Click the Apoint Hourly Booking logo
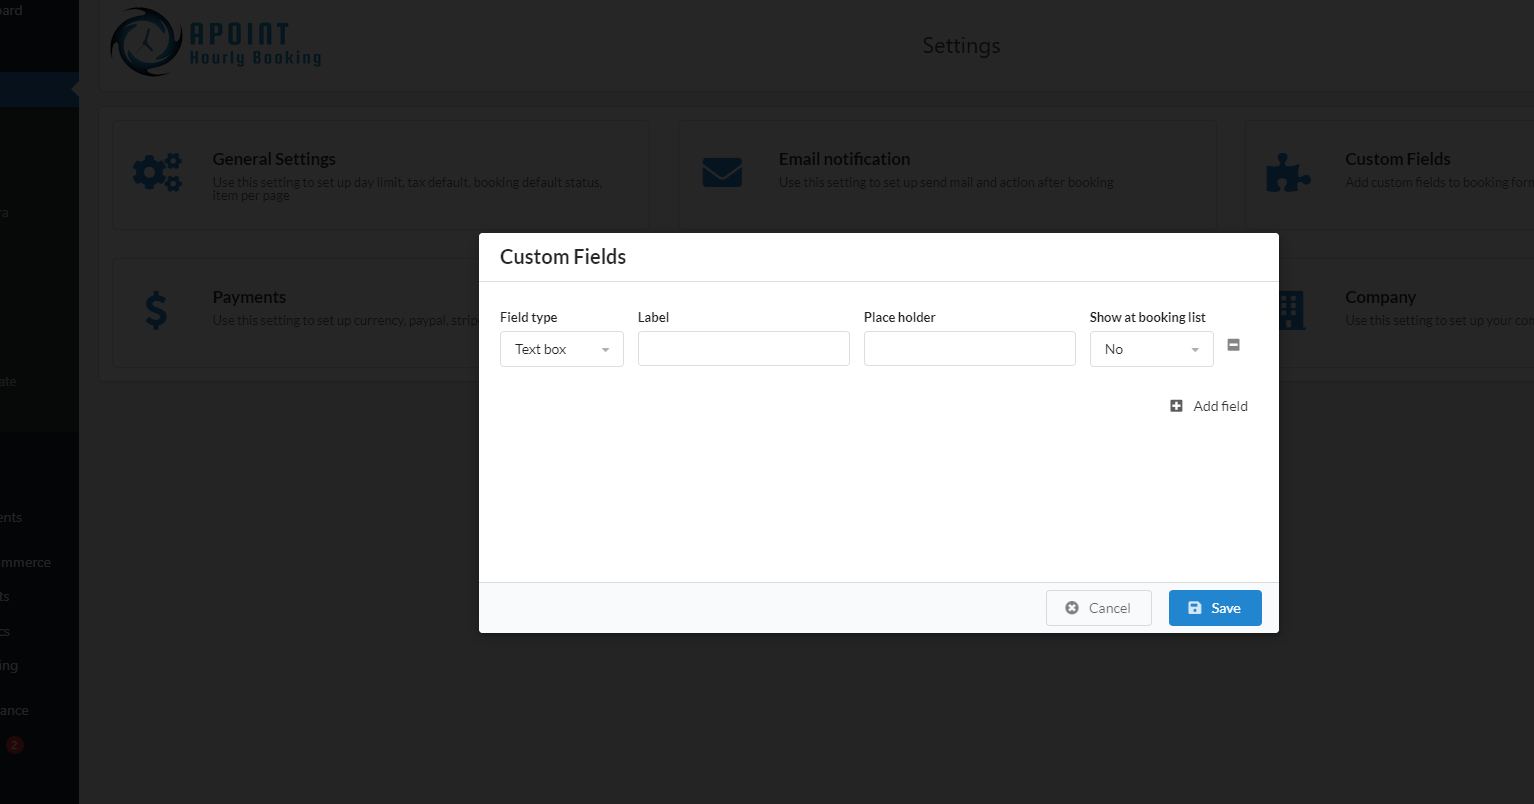Image resolution: width=1534 pixels, height=804 pixels. [216, 43]
